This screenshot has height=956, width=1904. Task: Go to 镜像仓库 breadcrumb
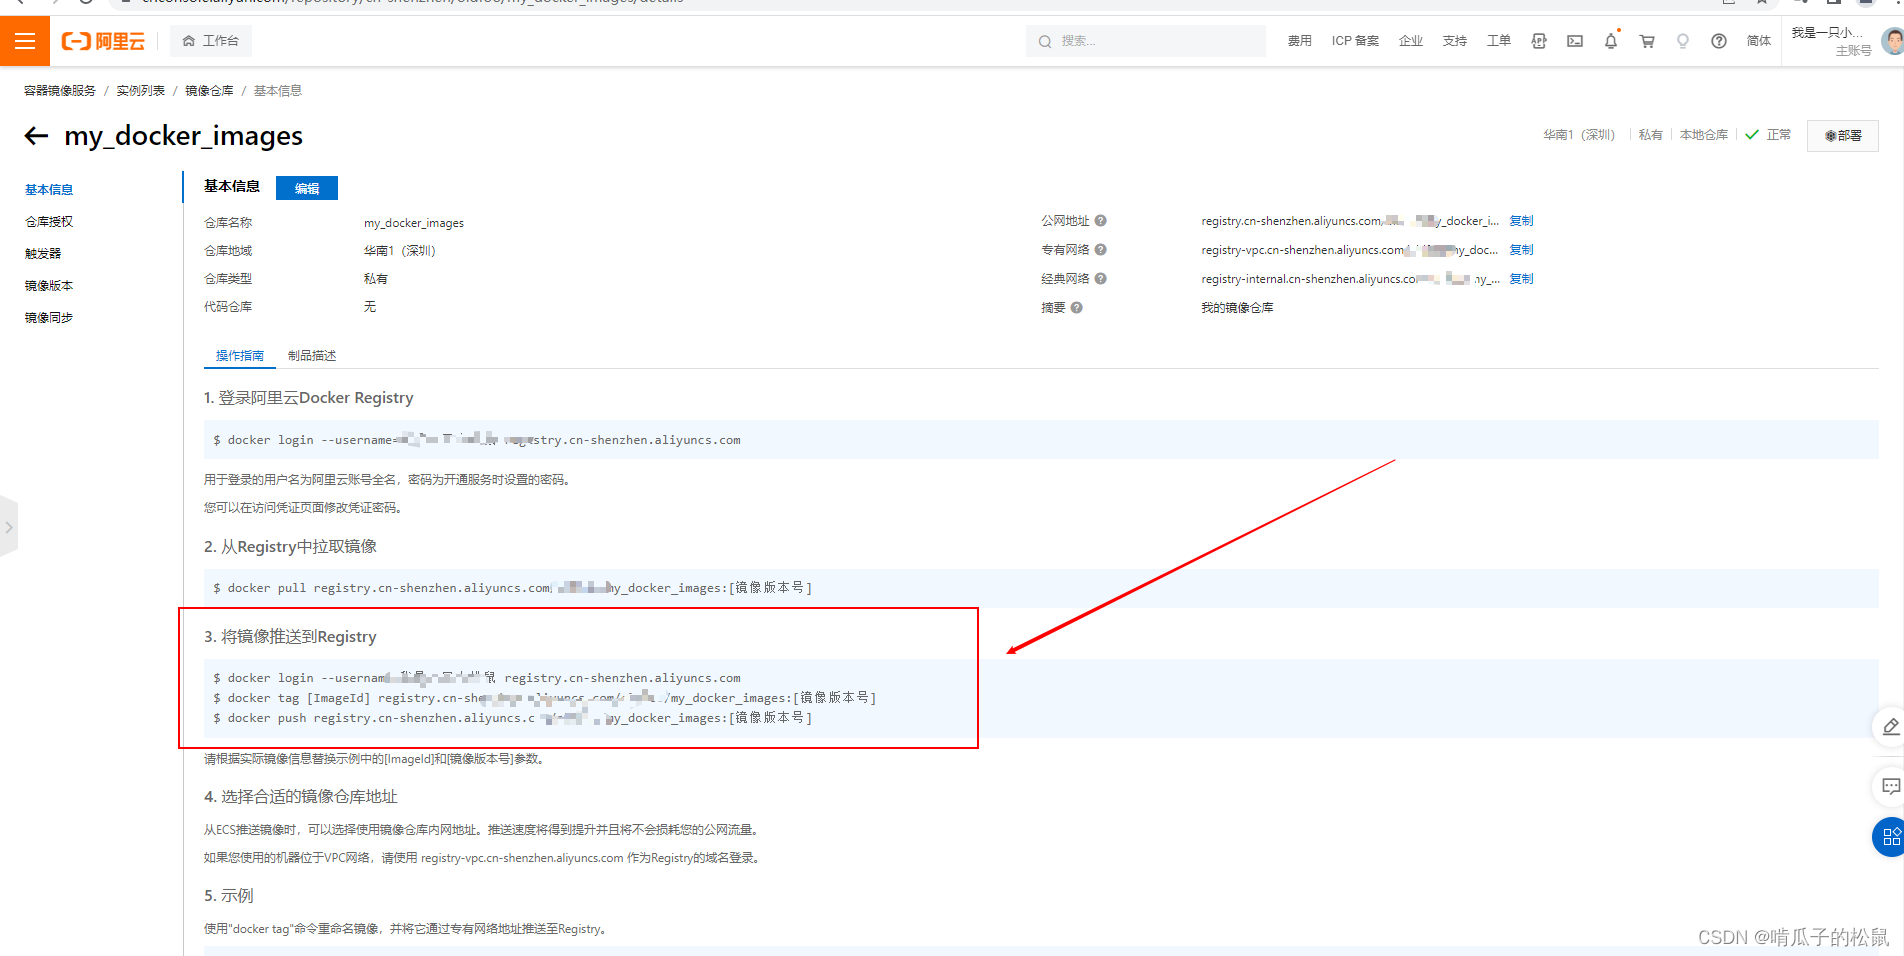[209, 91]
